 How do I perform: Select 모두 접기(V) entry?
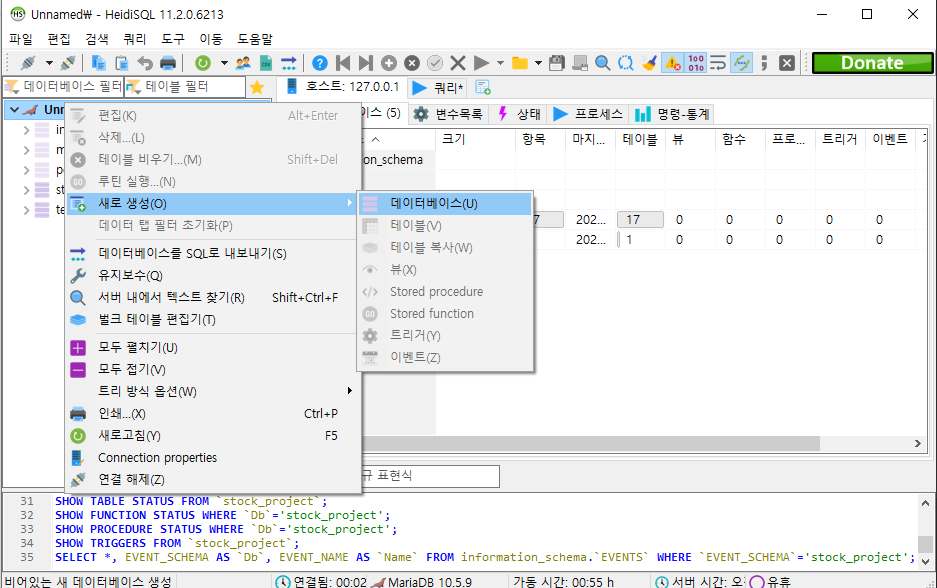212,370
